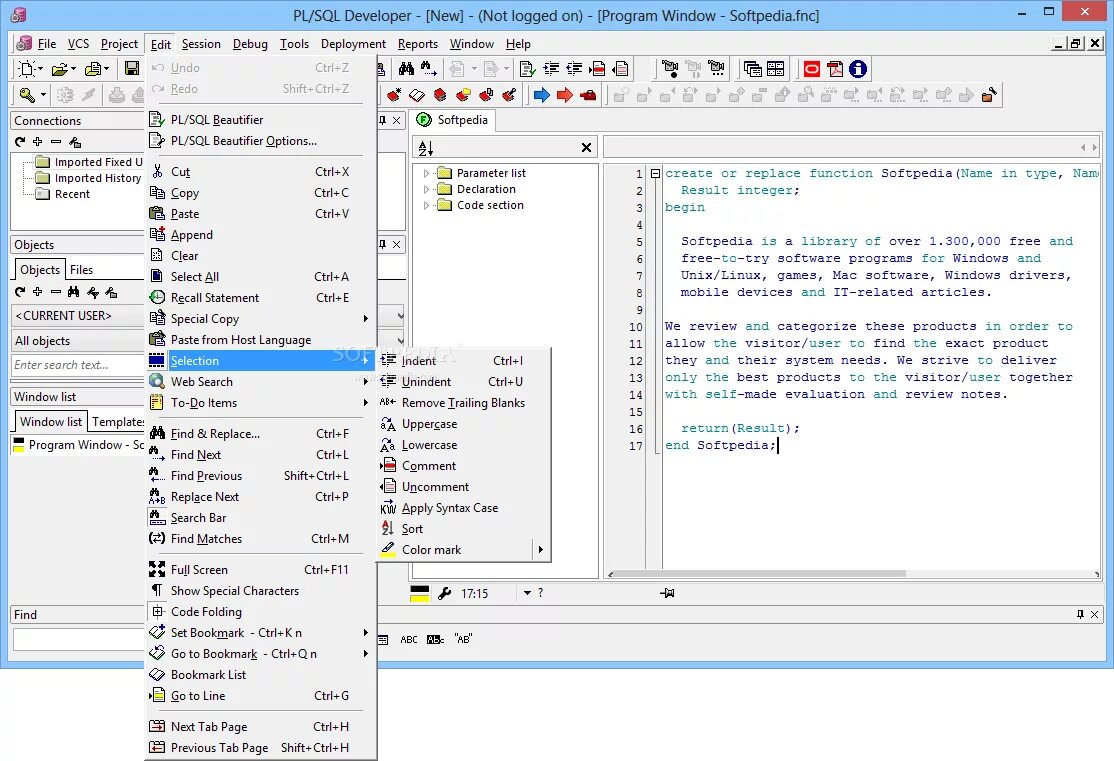
Task: Switch to the Files tab in Objects panel
Action: pyautogui.click(x=81, y=269)
